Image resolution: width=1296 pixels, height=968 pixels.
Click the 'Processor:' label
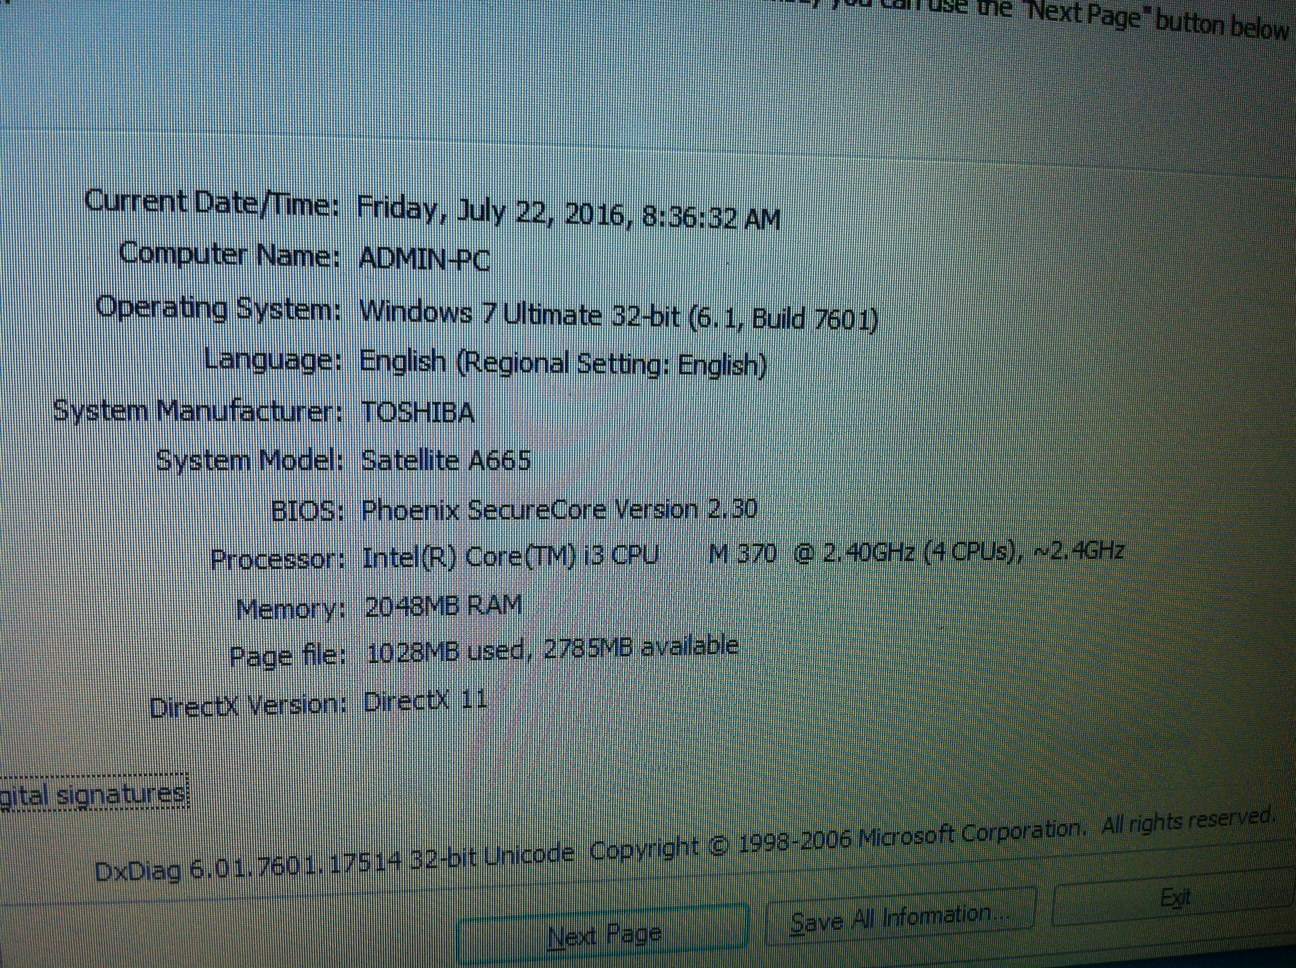point(278,560)
